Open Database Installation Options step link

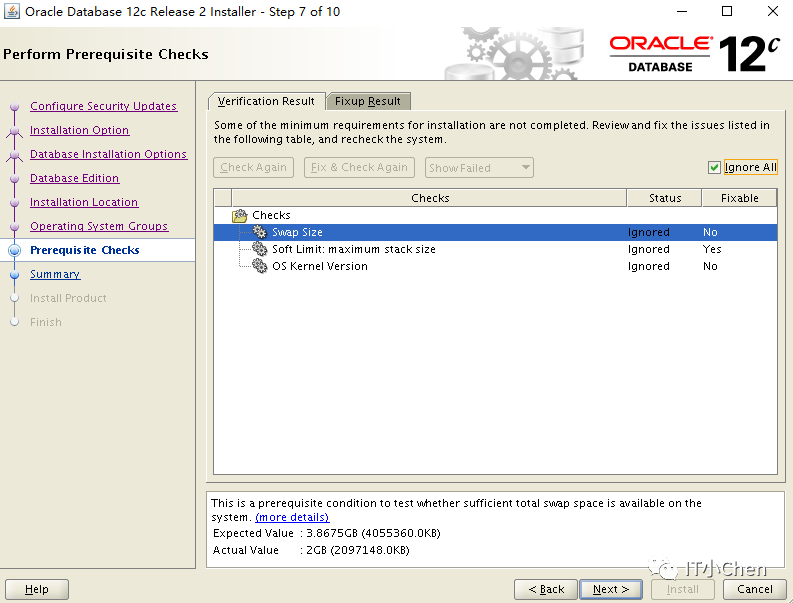[108, 154]
